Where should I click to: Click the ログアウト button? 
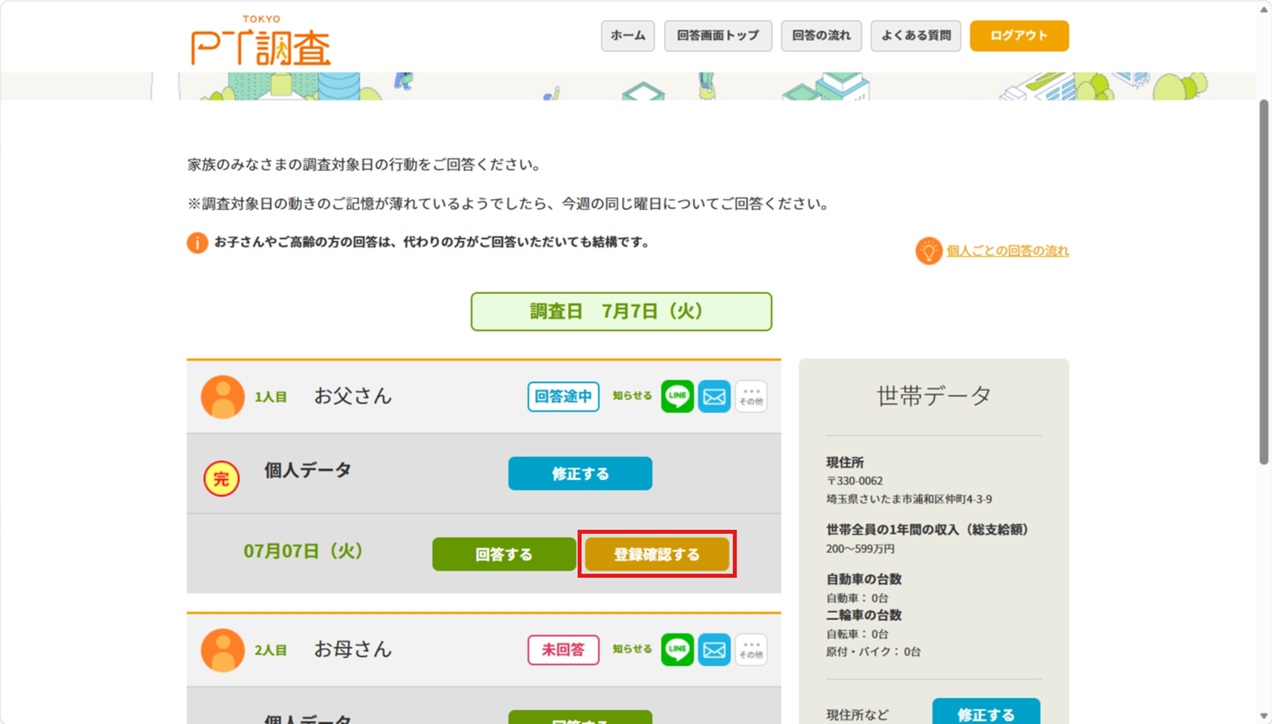click(1019, 36)
